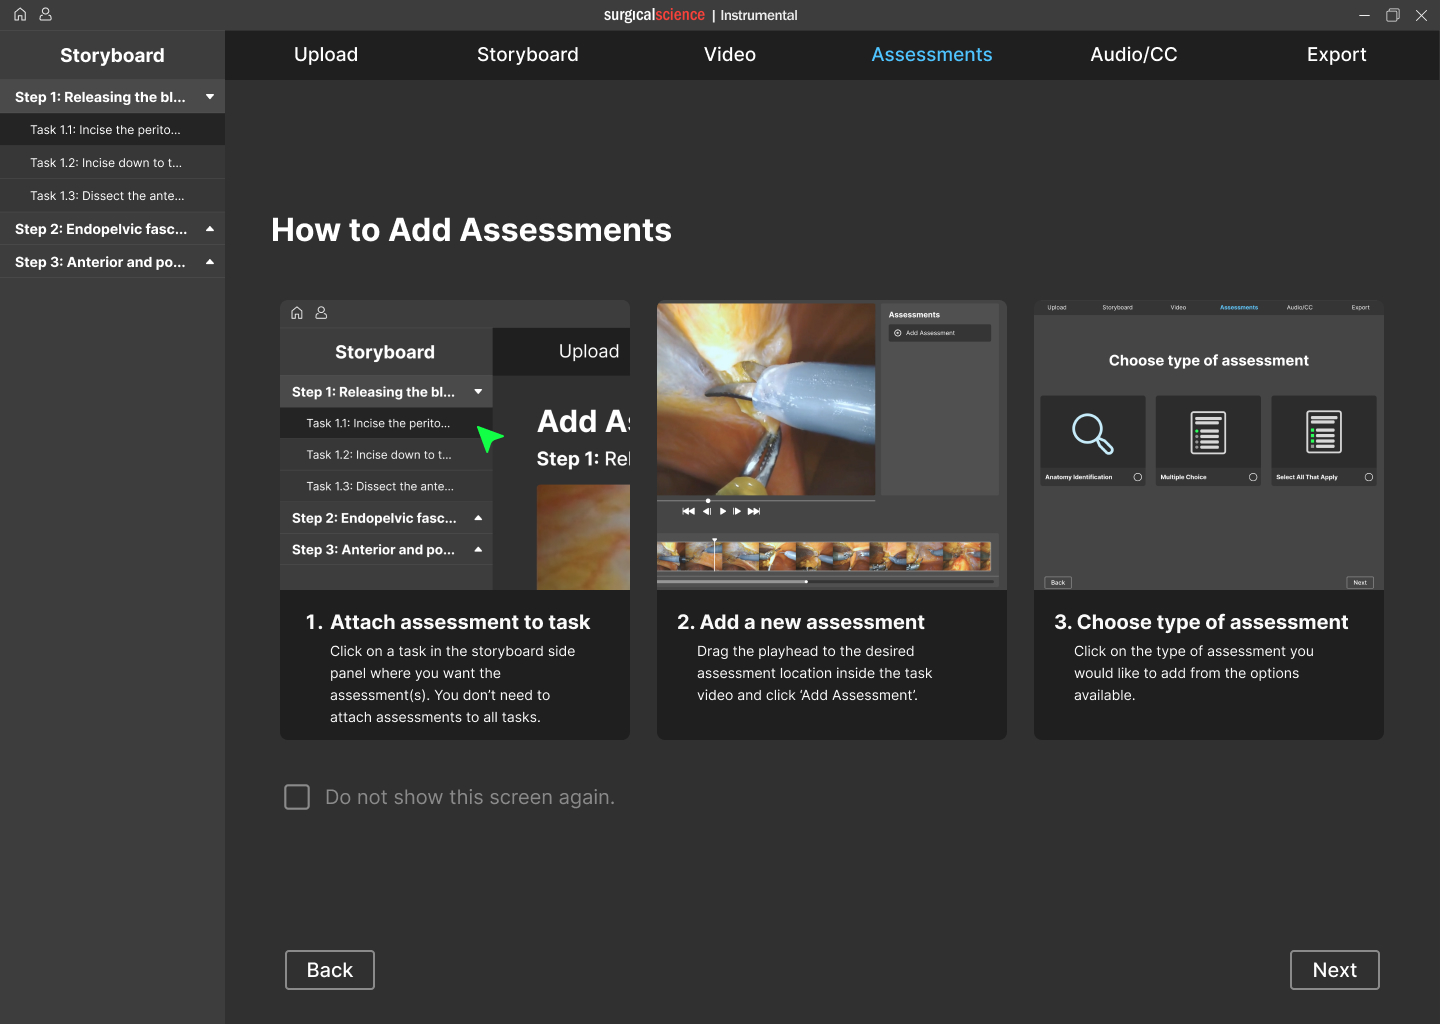This screenshot has width=1440, height=1024.
Task: Enable 'Do not show this screen again'
Action: (297, 797)
